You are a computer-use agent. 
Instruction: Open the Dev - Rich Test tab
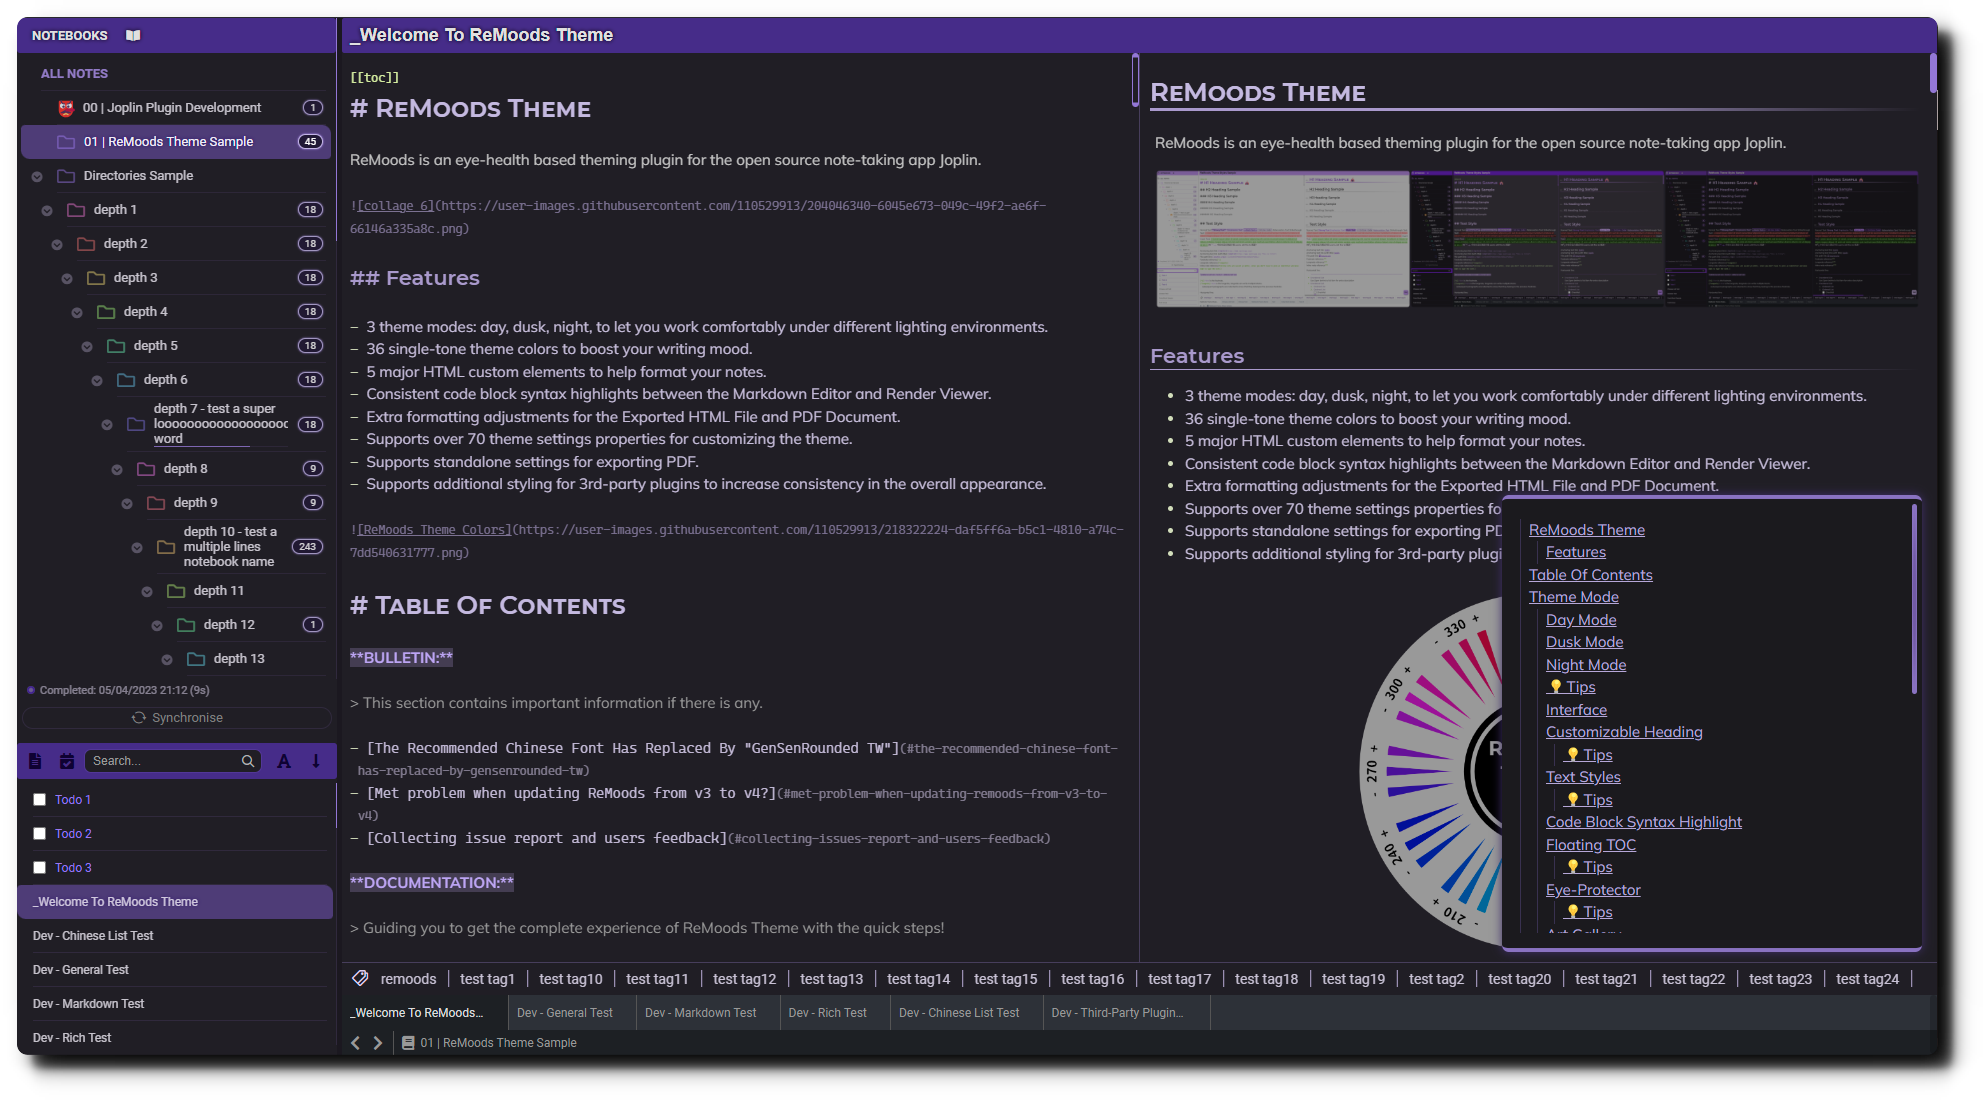[x=827, y=1013]
